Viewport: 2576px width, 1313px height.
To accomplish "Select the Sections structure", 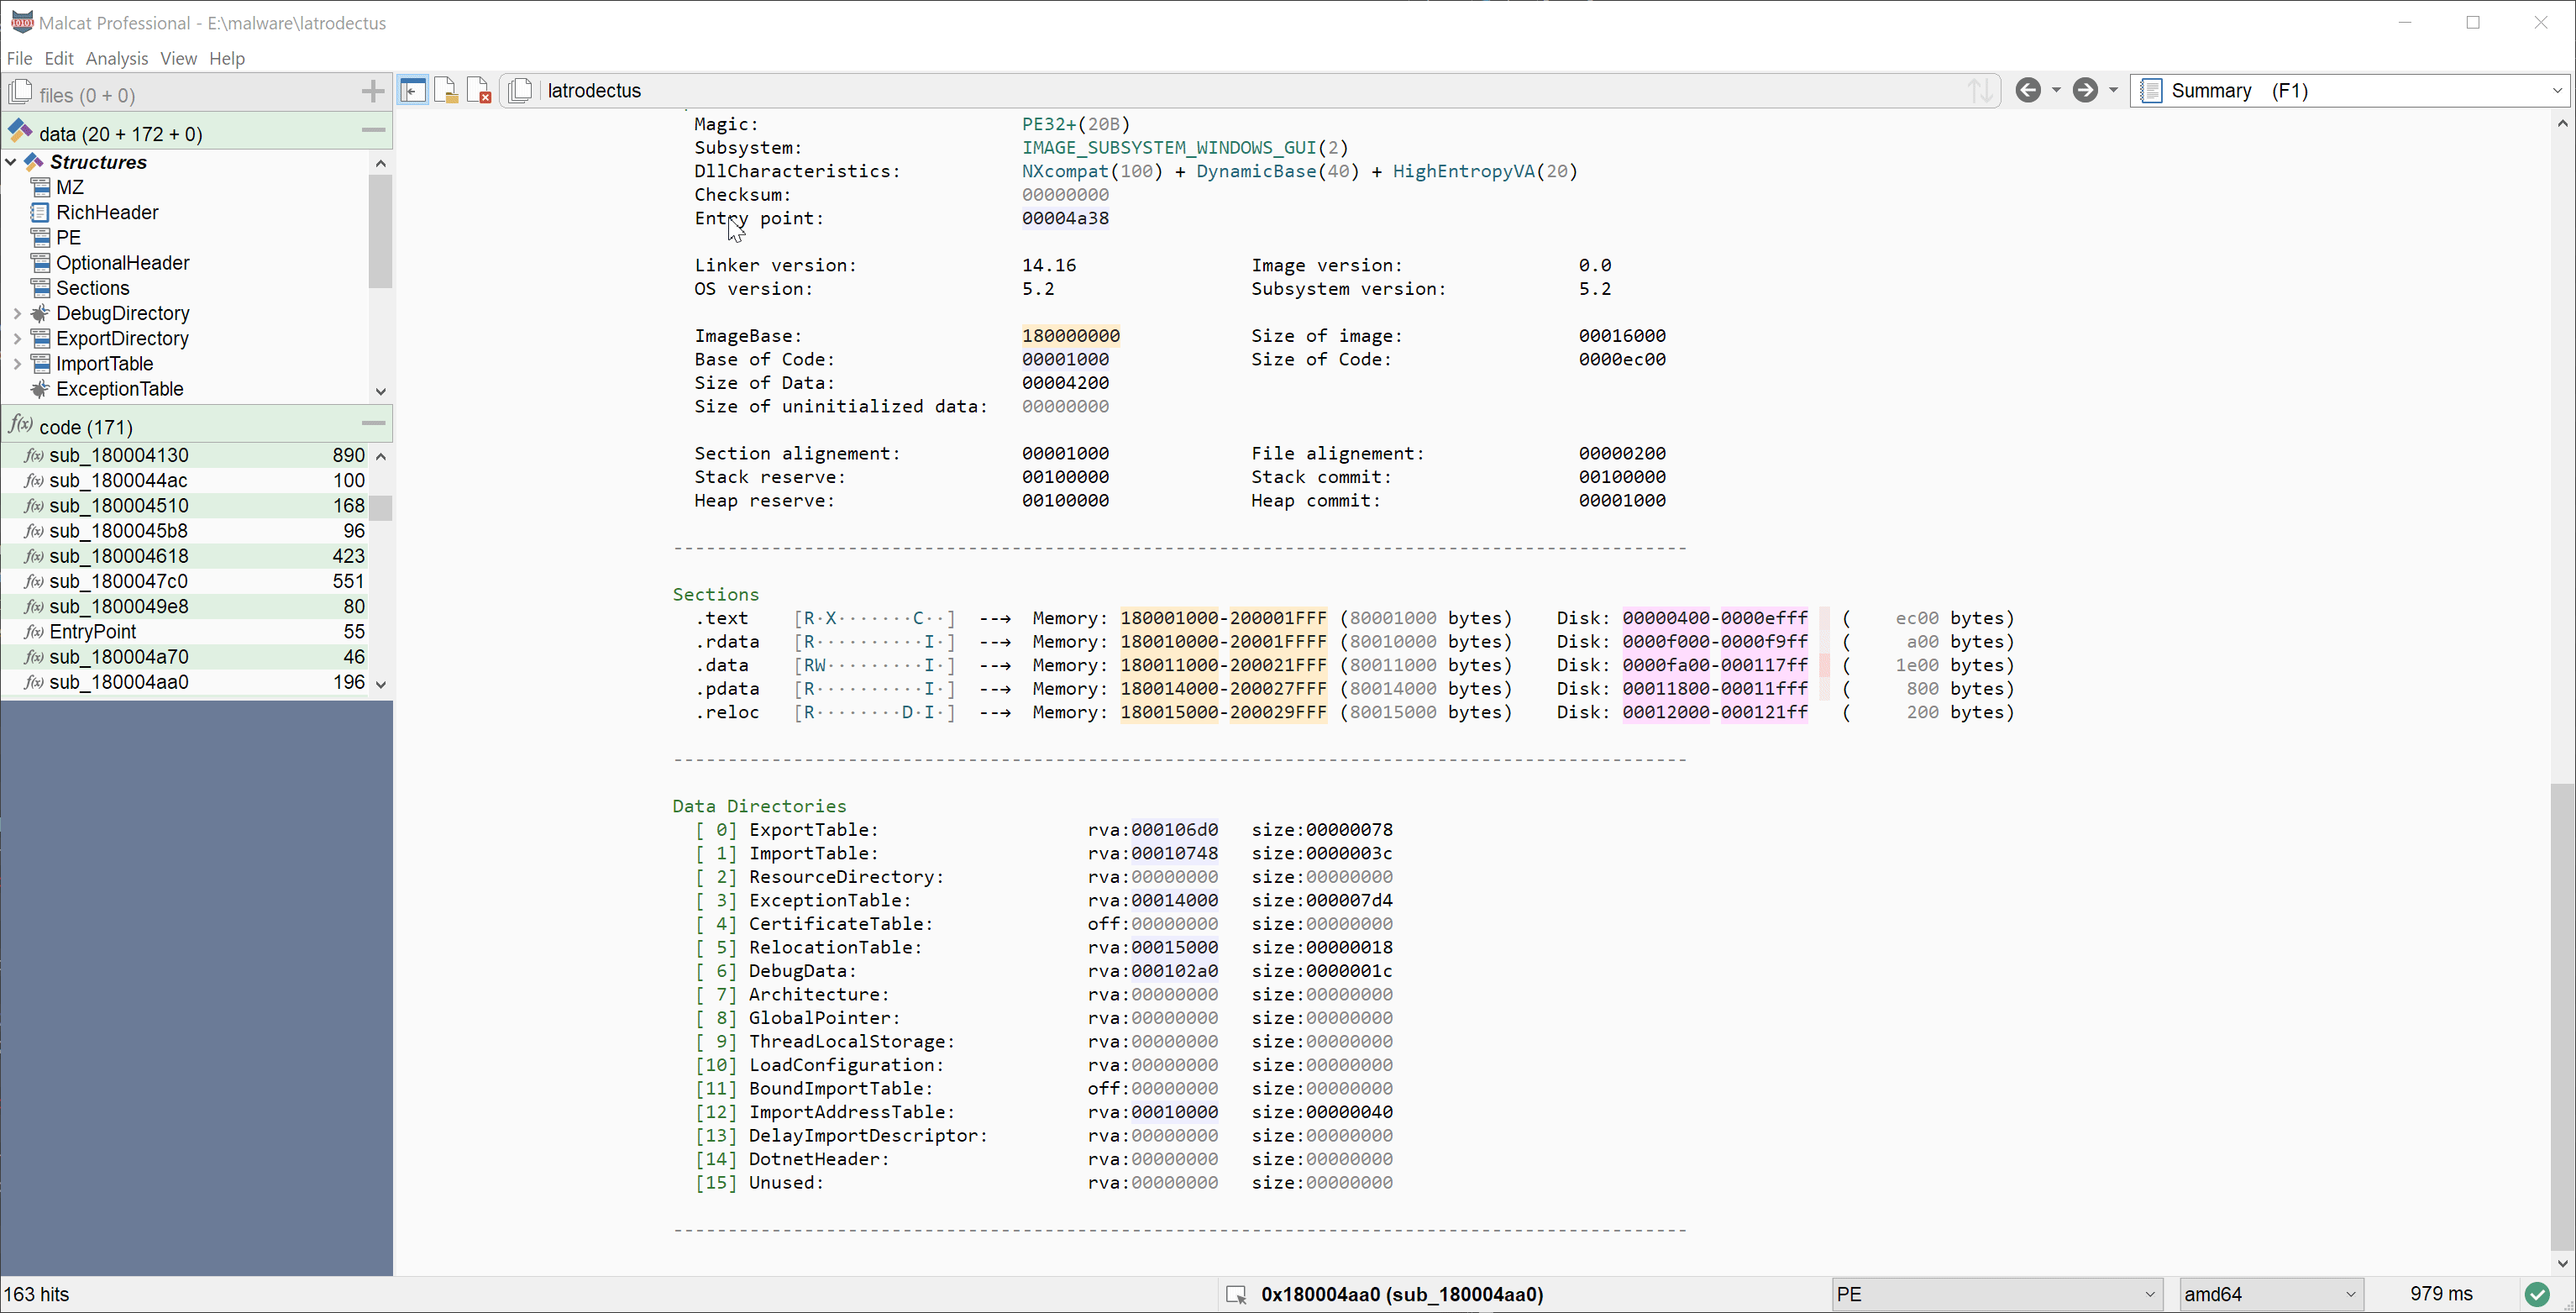I will 92,288.
